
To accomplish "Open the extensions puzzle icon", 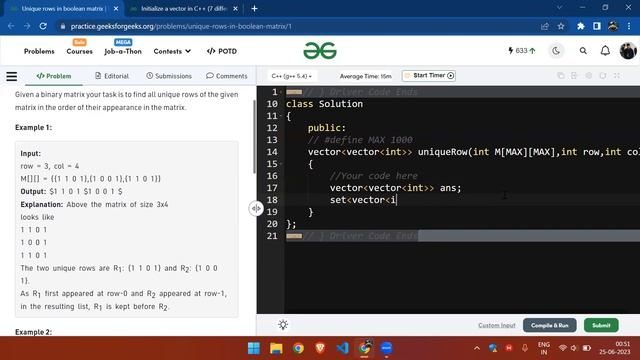I will tap(580, 26).
